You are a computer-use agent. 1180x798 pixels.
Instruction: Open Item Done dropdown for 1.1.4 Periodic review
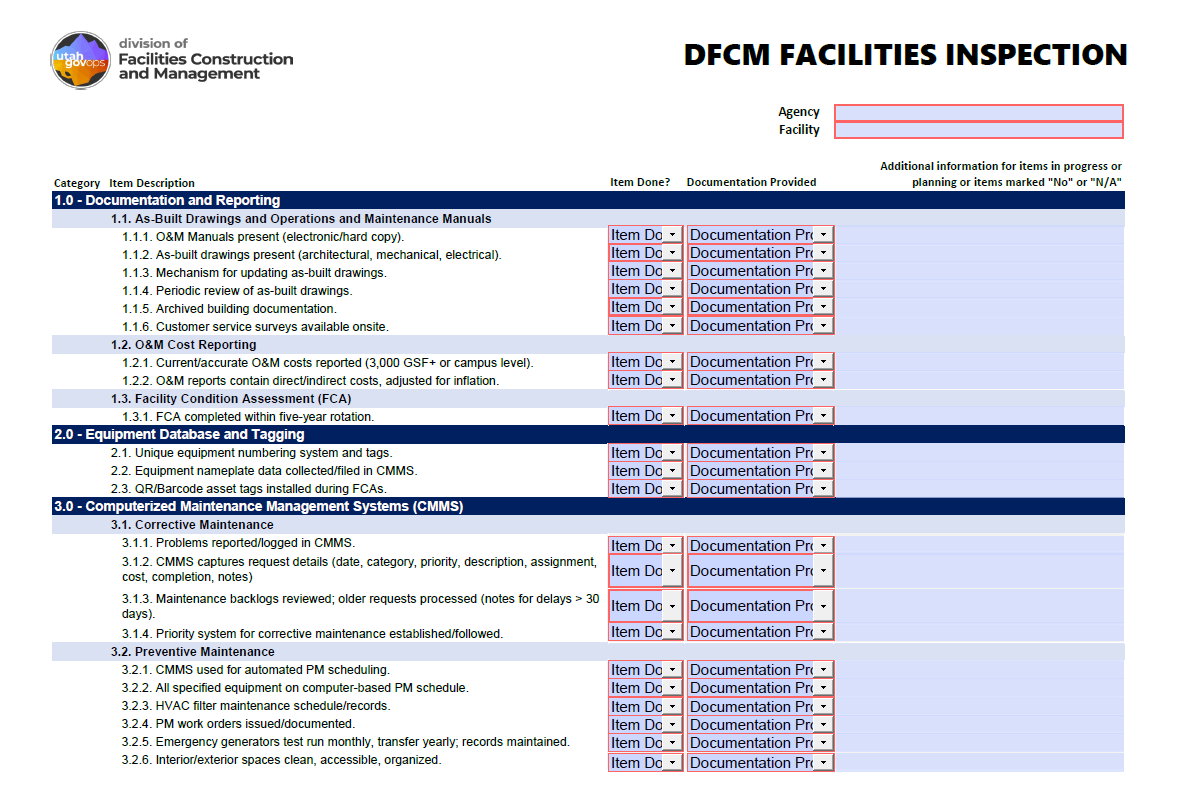pos(646,289)
